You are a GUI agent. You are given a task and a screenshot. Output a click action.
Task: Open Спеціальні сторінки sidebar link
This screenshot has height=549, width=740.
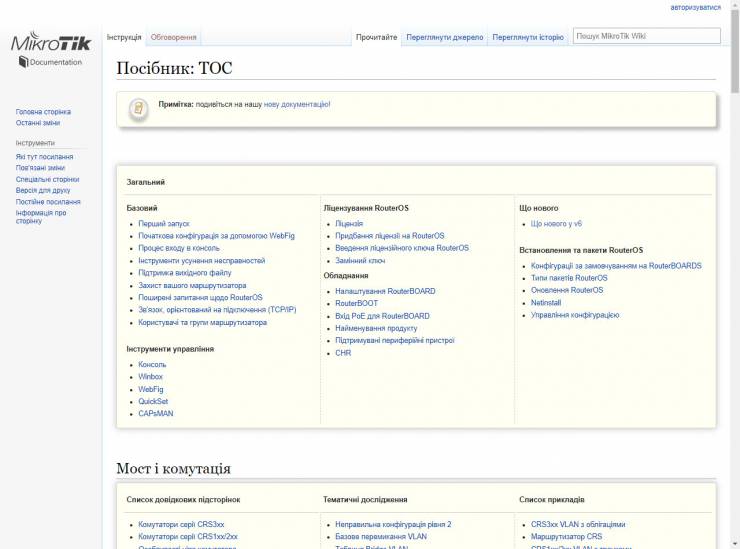click(47, 179)
